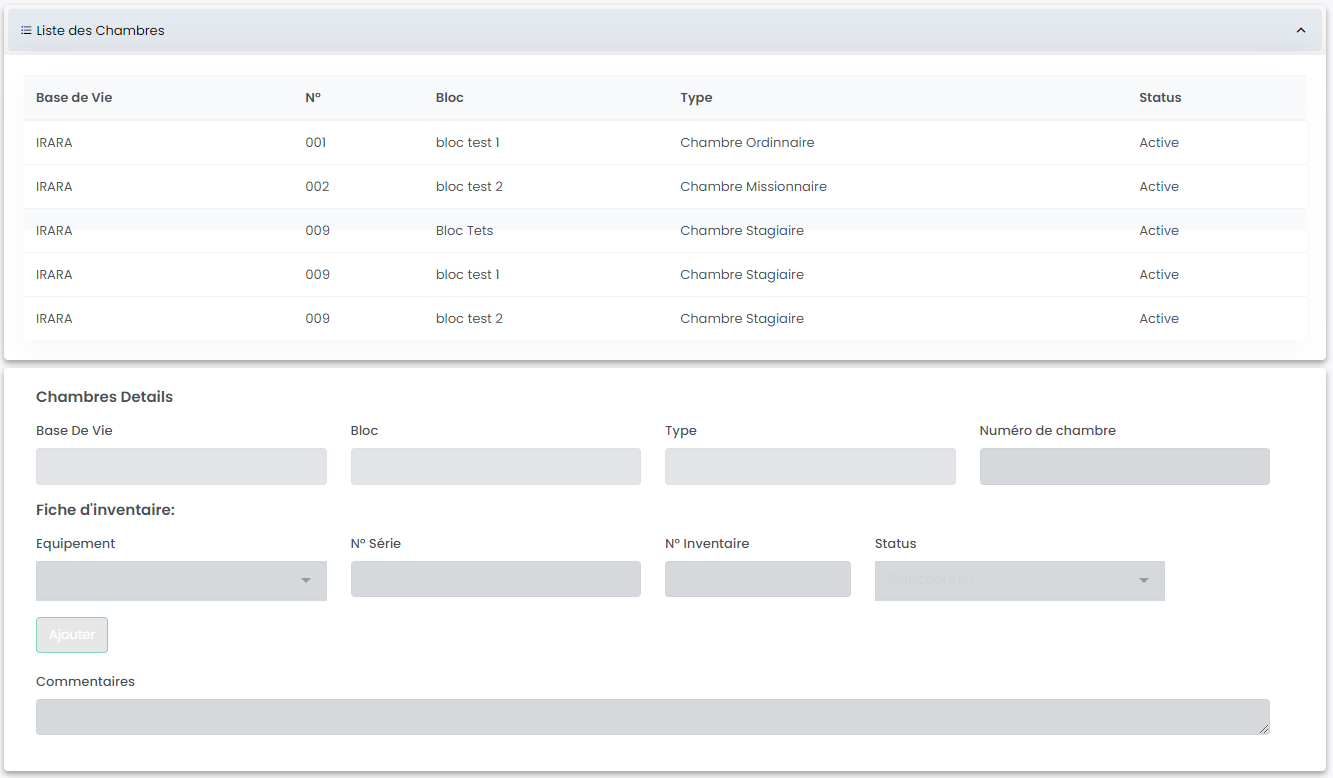Click the Type column header

click(x=696, y=98)
